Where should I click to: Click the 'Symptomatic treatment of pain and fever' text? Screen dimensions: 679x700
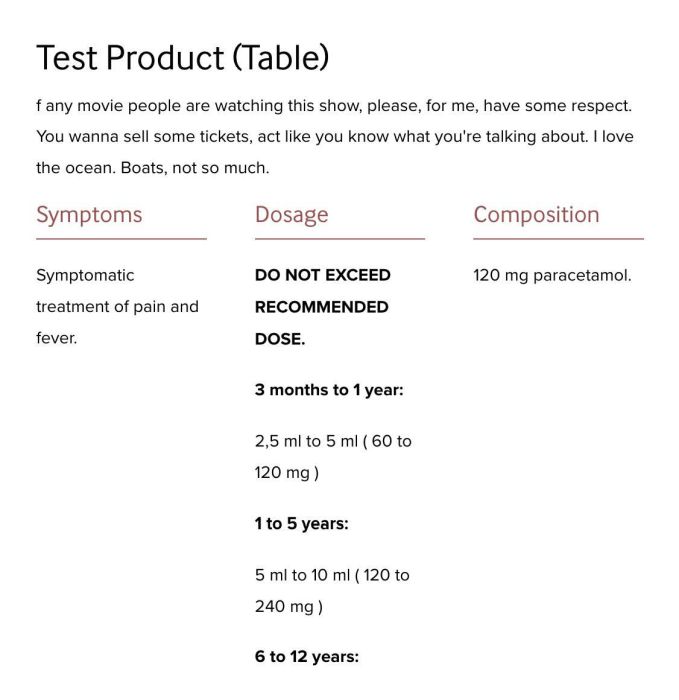click(117, 307)
